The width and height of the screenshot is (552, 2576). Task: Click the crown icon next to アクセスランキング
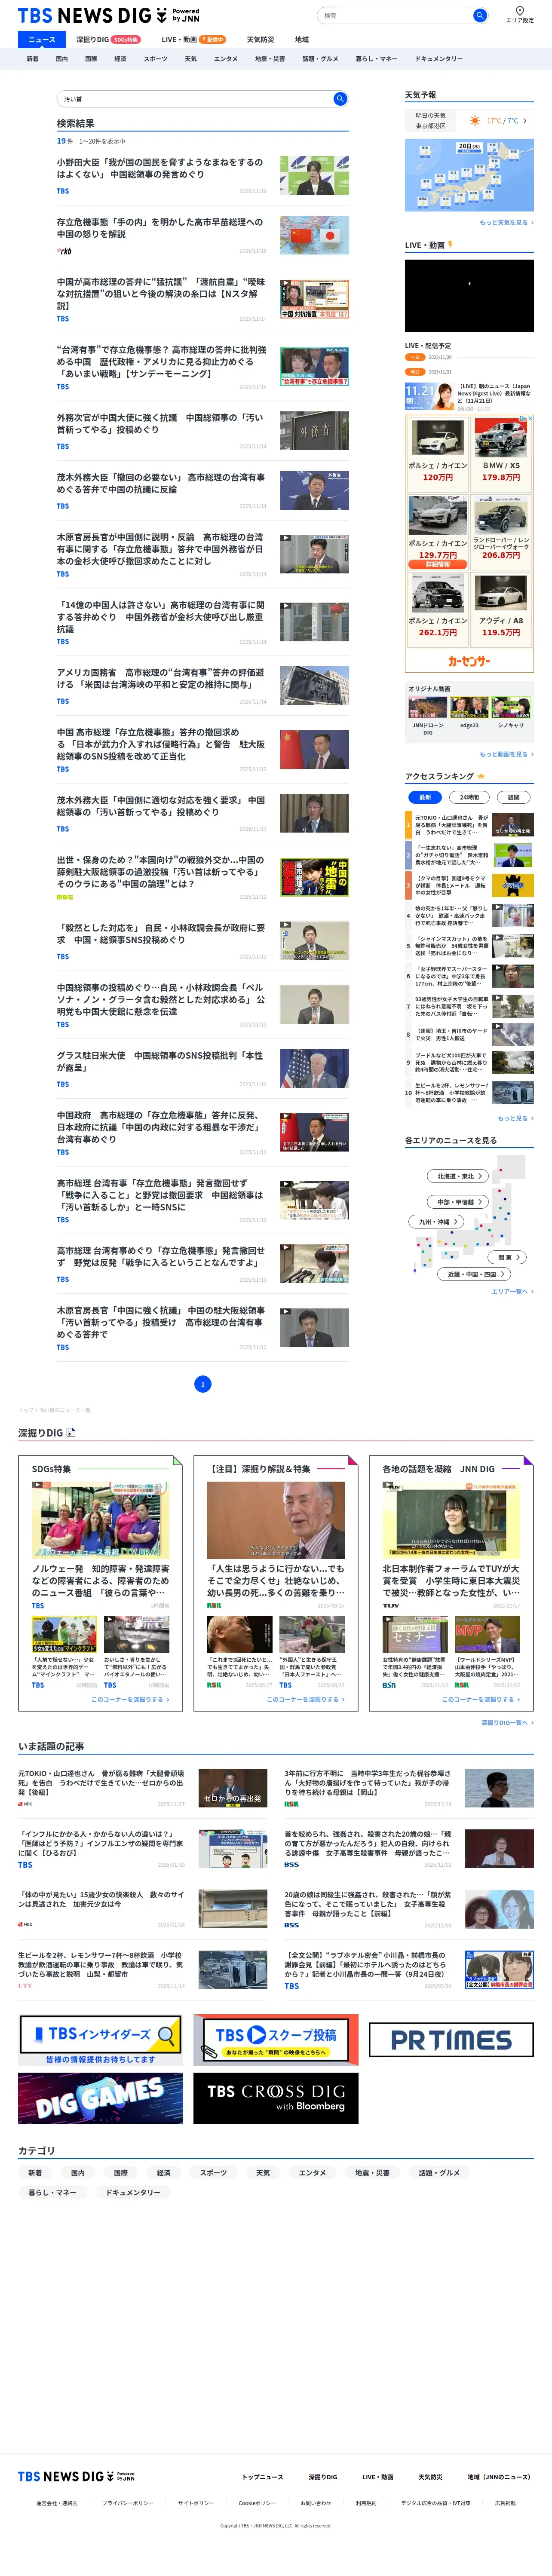coord(481,776)
